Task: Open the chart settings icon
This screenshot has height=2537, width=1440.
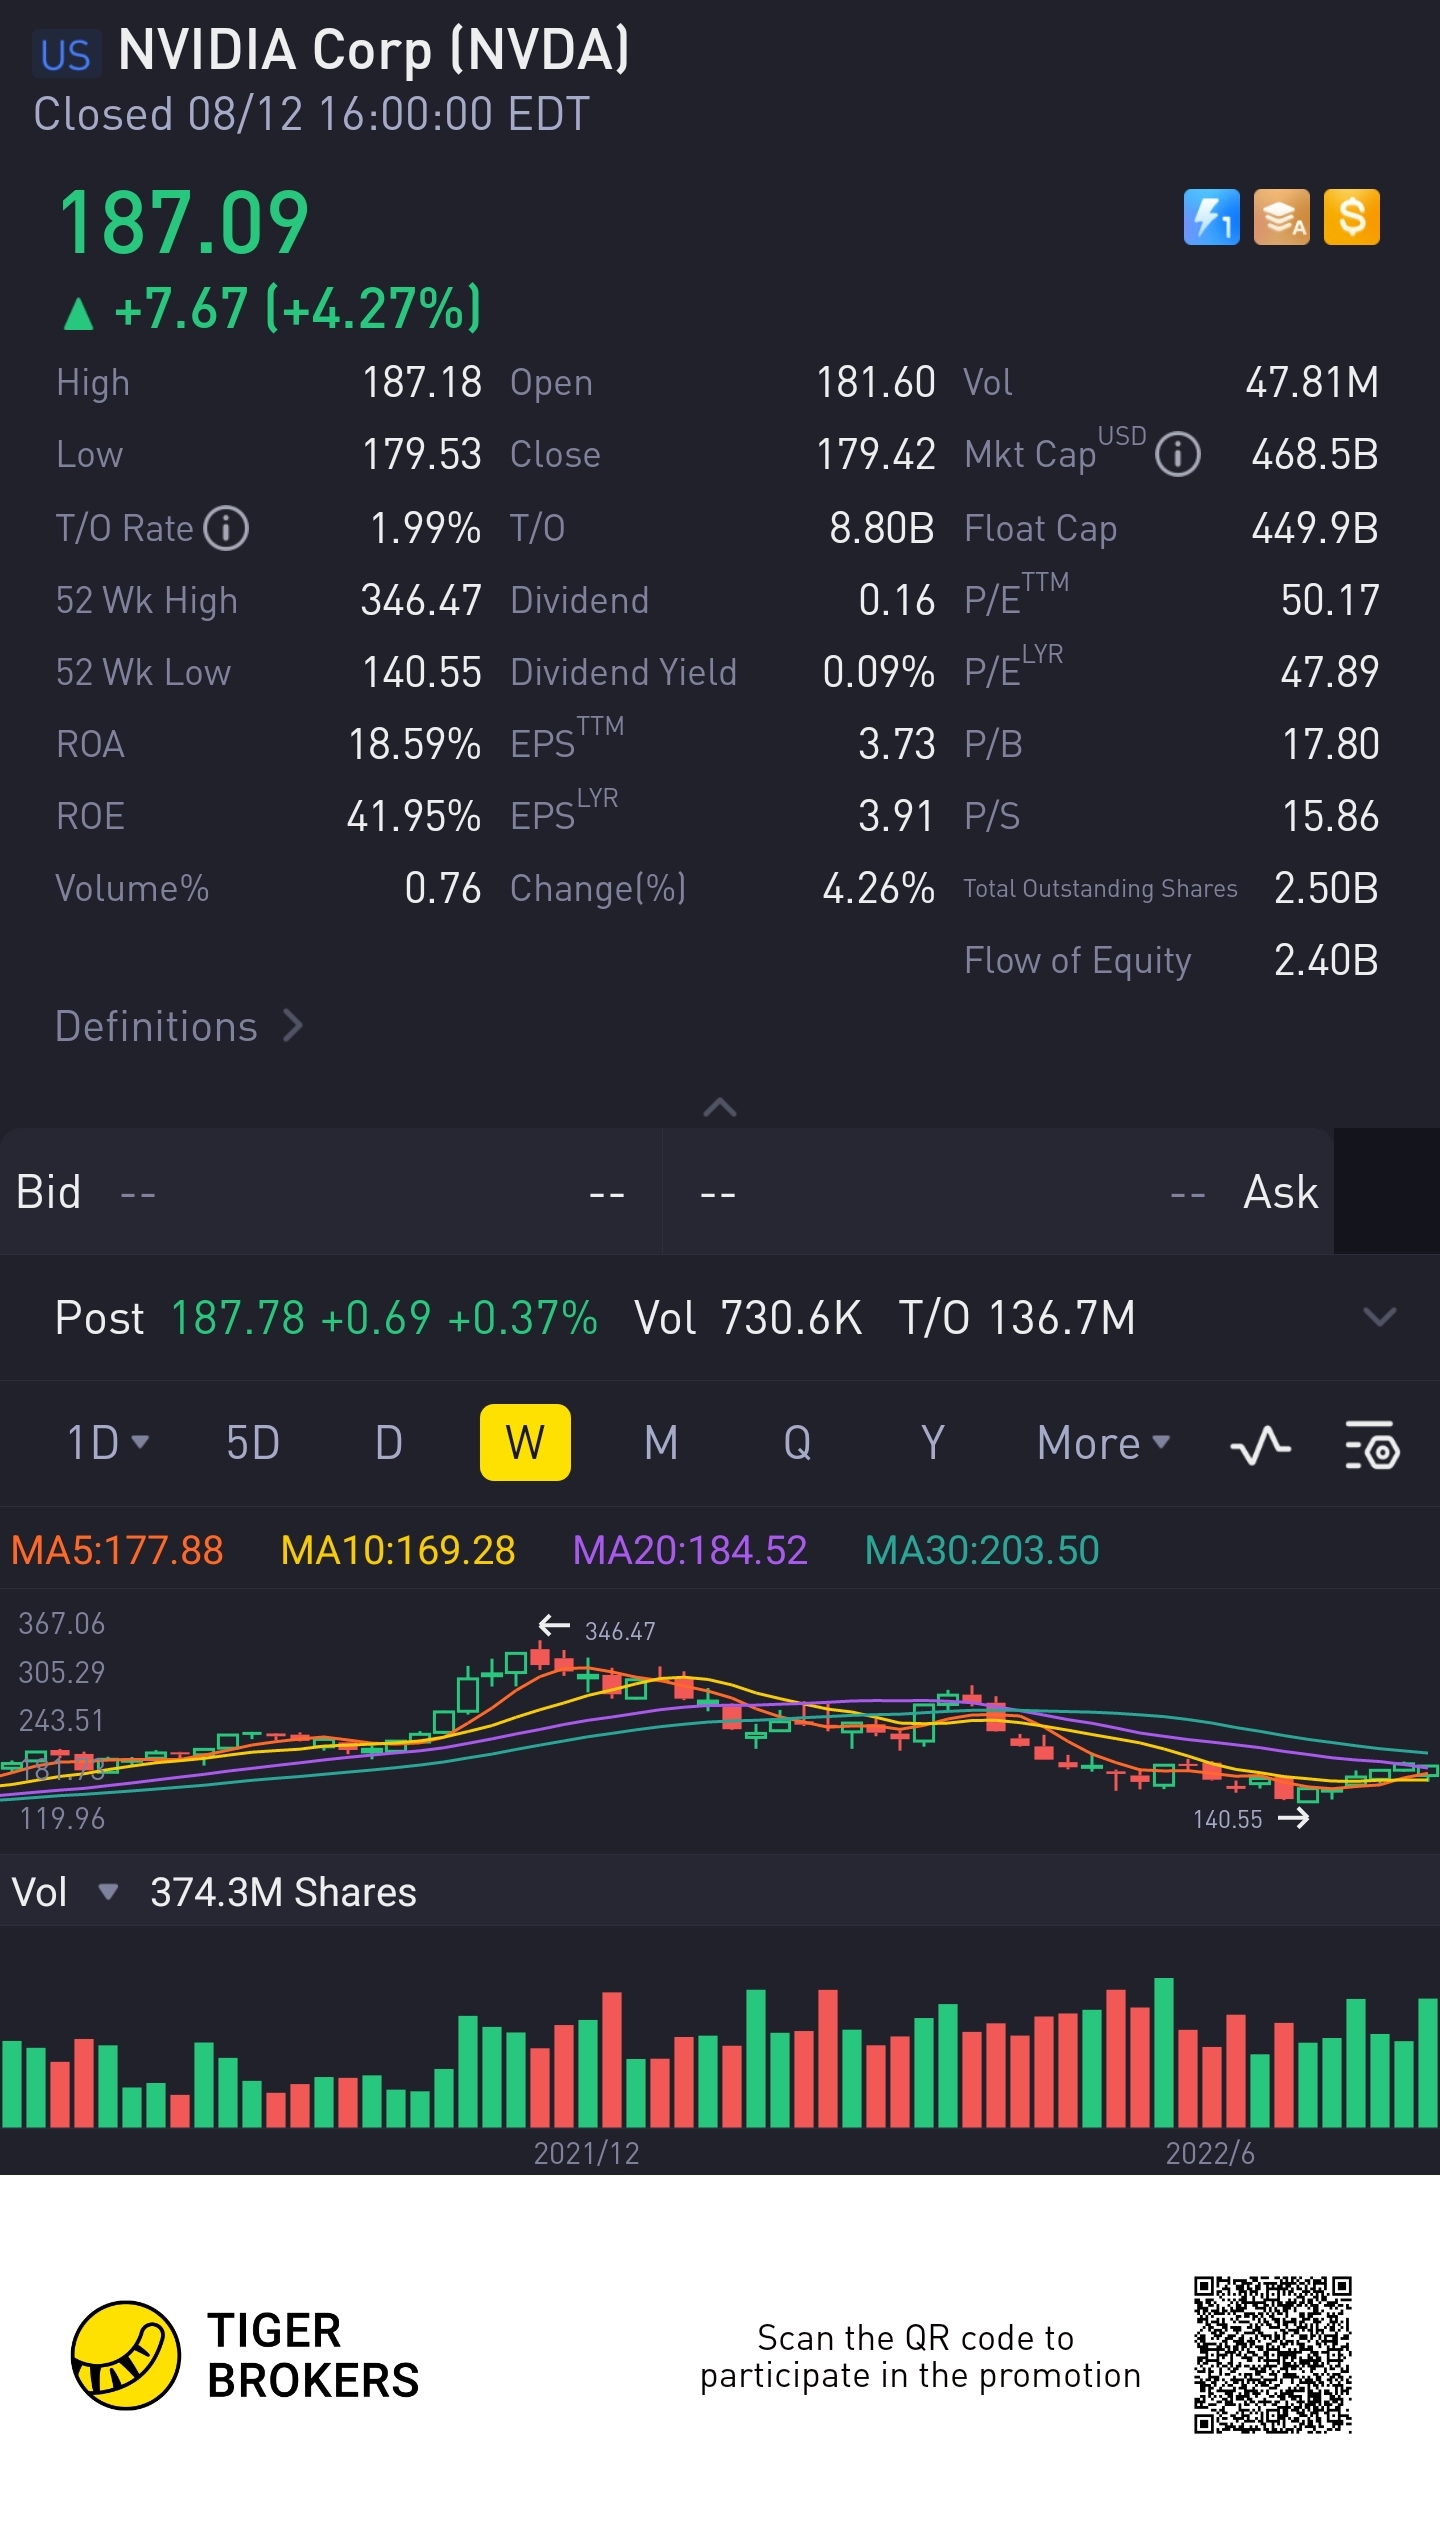Action: point(1371,1444)
